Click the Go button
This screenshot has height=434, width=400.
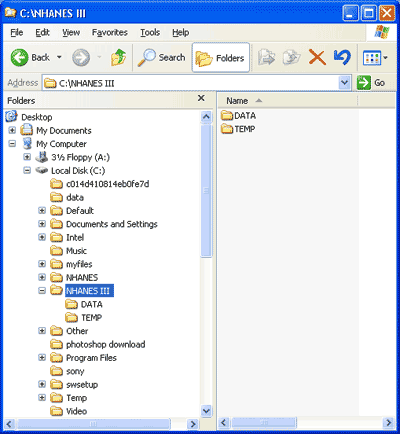coord(371,83)
